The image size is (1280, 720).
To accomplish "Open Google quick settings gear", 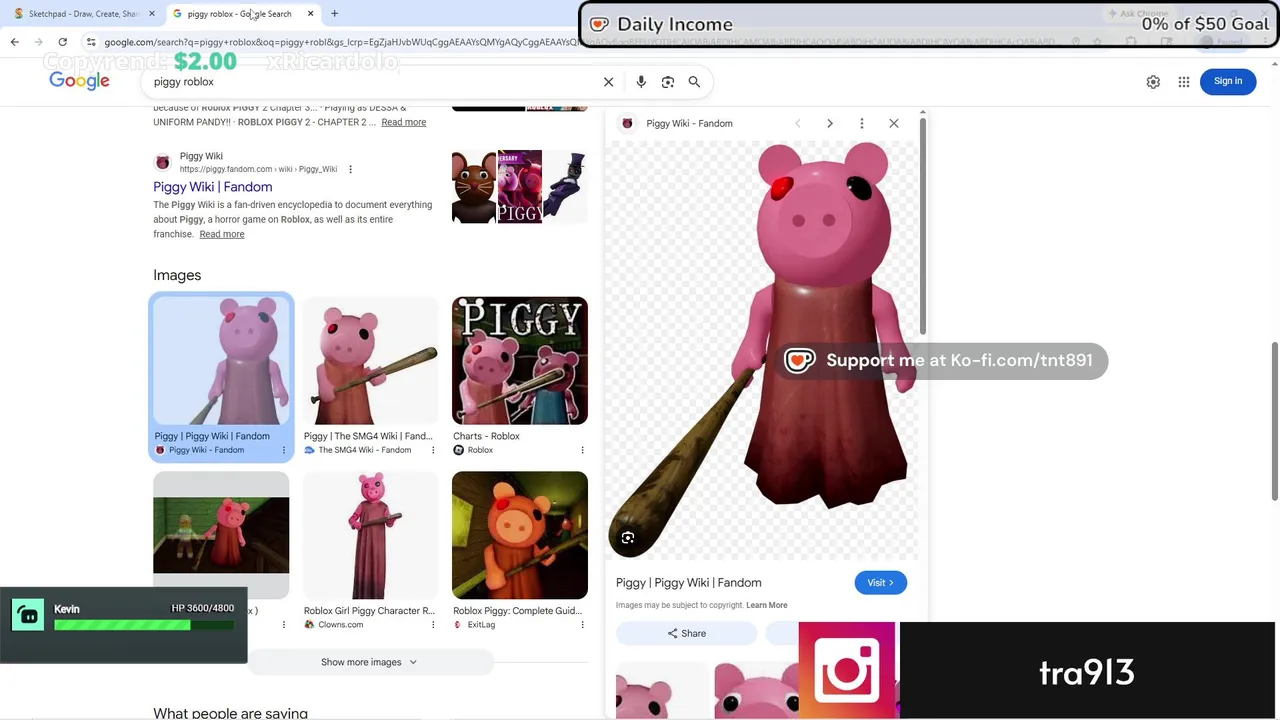I will [x=1153, y=82].
